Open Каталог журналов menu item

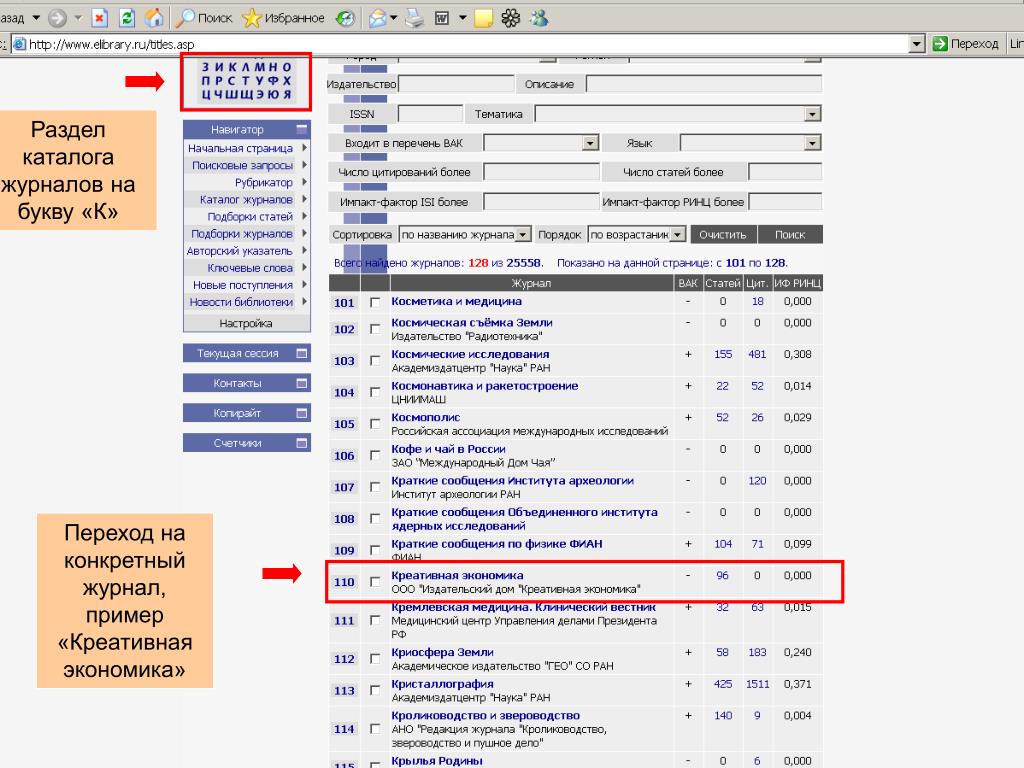point(247,199)
